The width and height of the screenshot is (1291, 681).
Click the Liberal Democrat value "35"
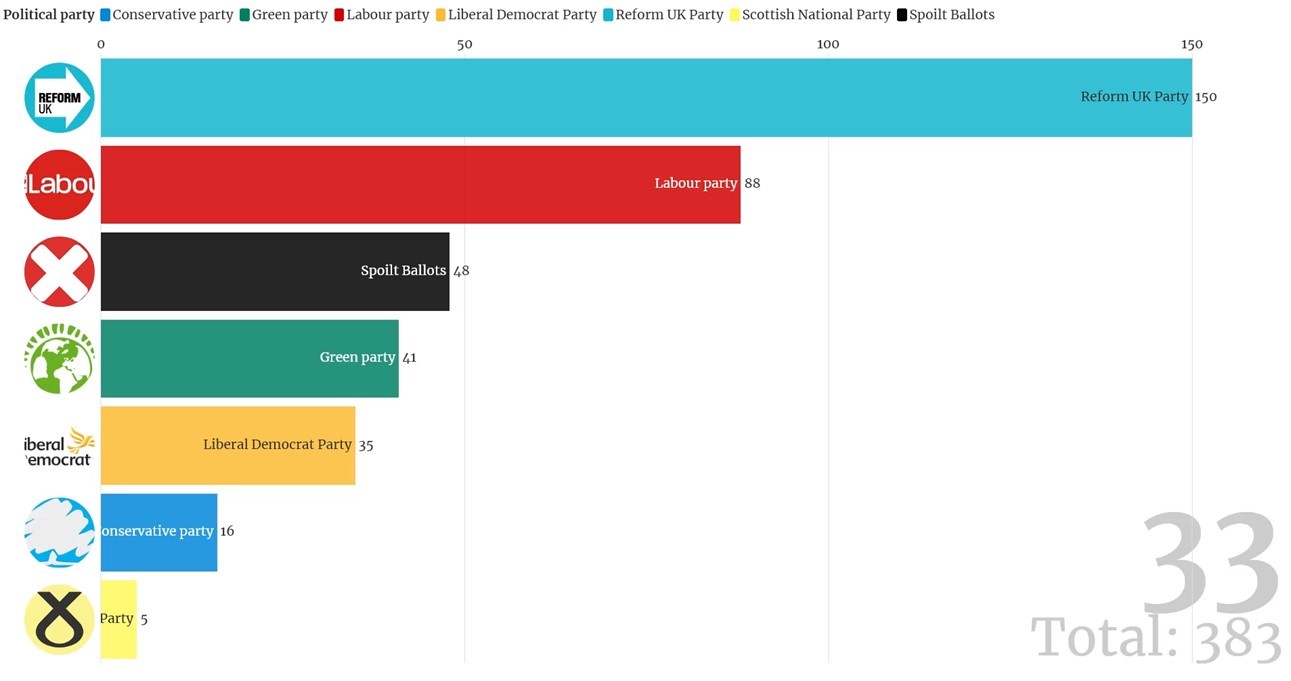(x=366, y=445)
